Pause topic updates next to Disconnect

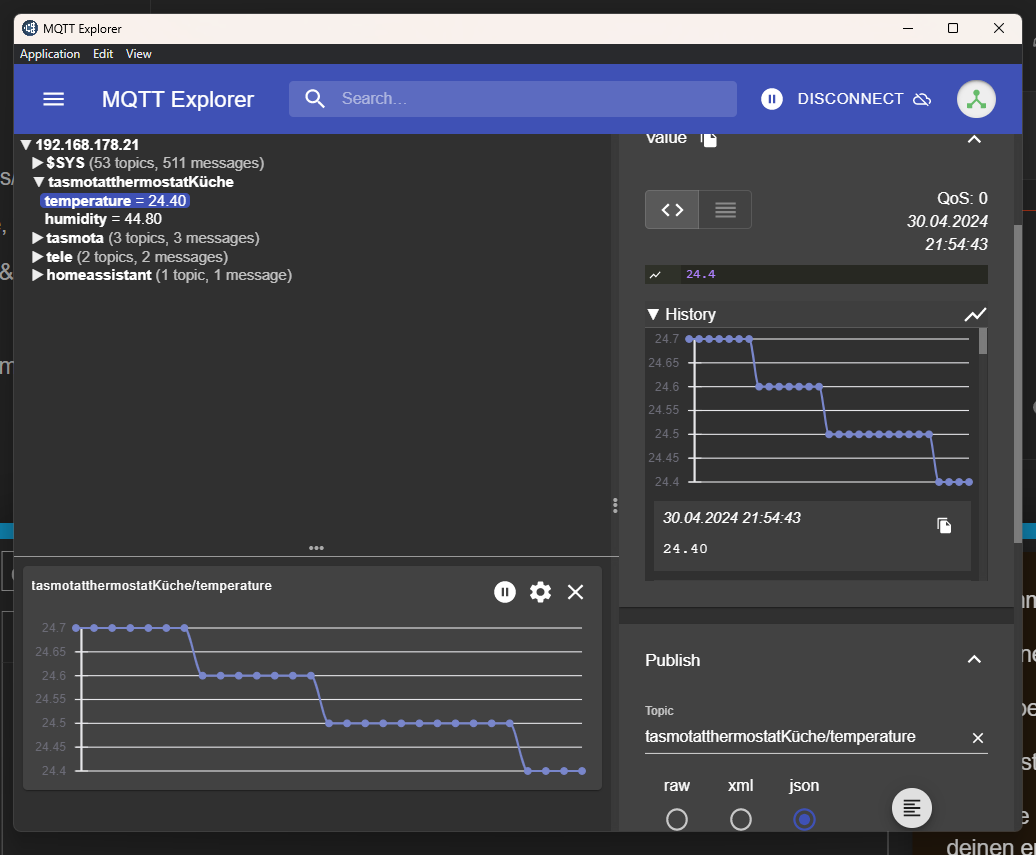click(771, 99)
